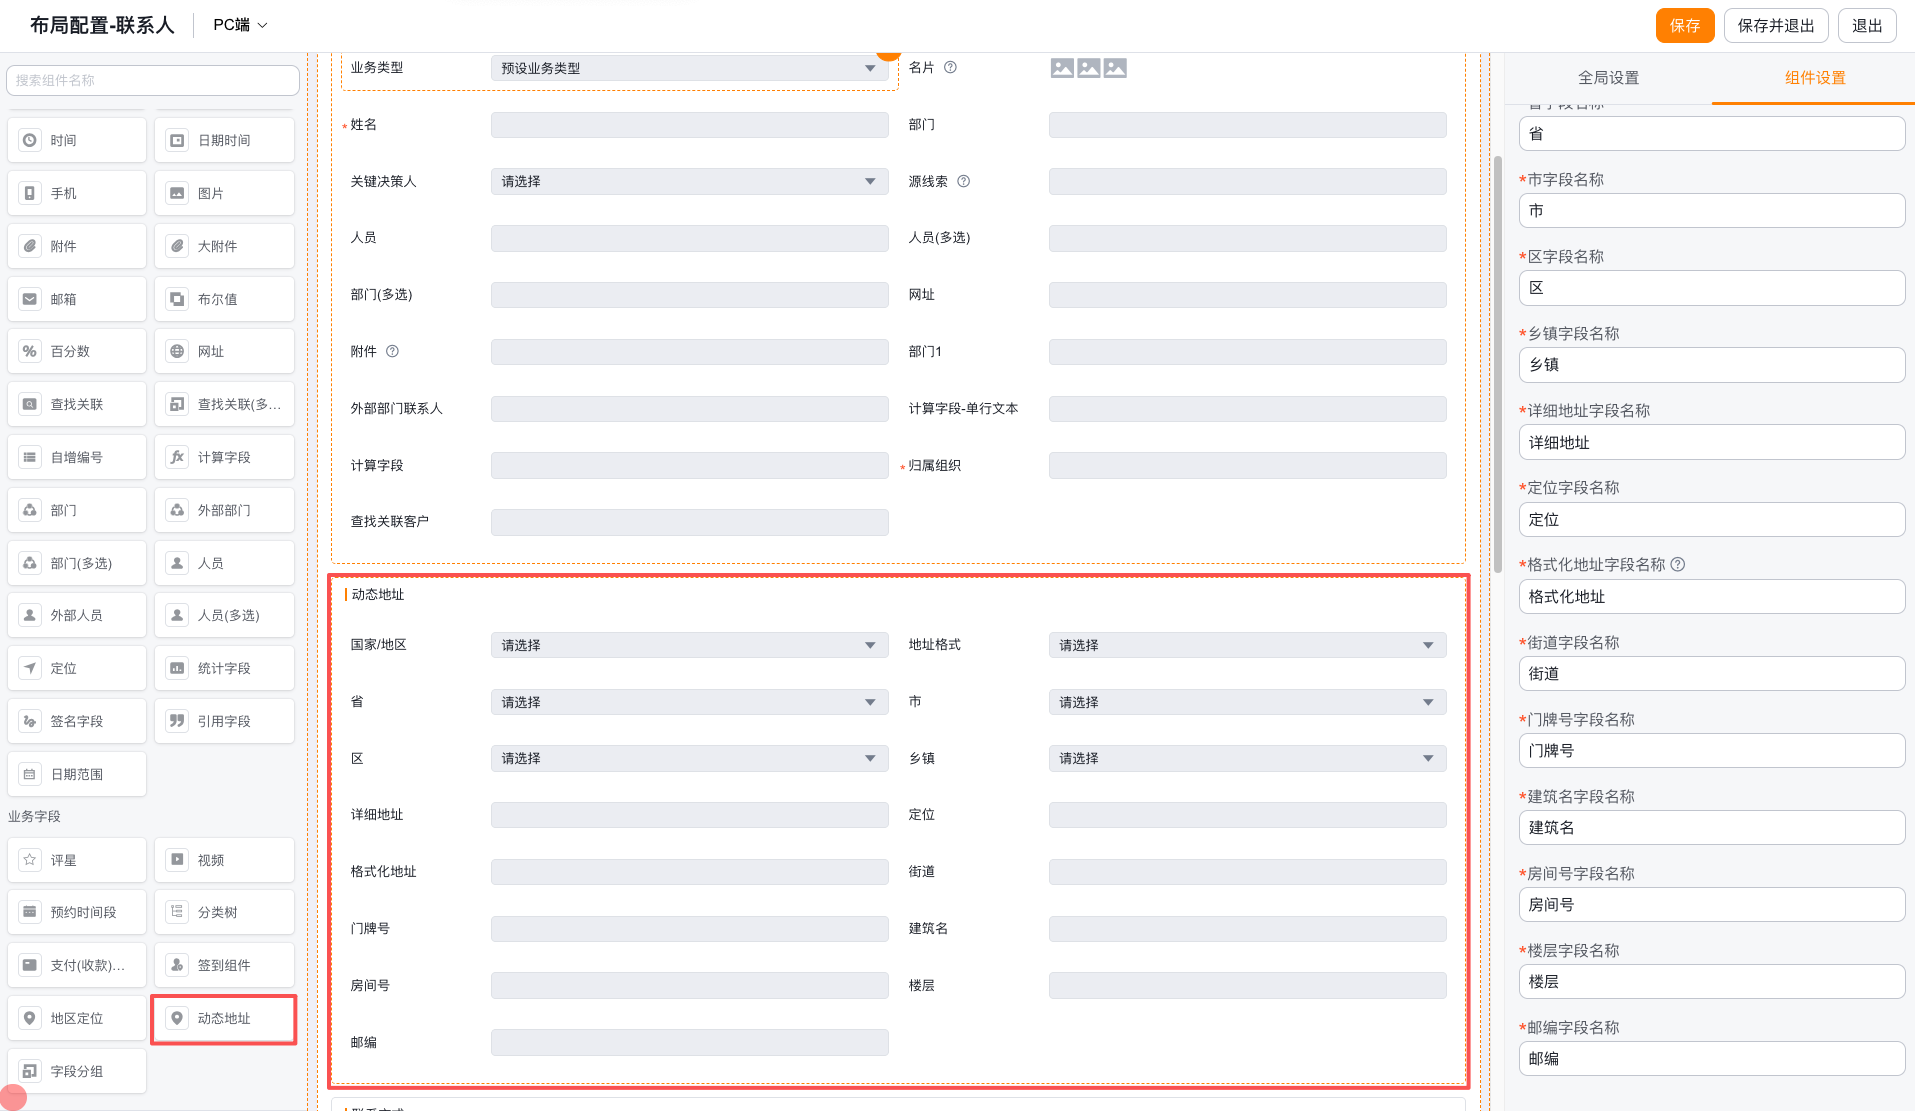Pick the 手机 component icon
This screenshot has width=1915, height=1111.
coord(30,193)
